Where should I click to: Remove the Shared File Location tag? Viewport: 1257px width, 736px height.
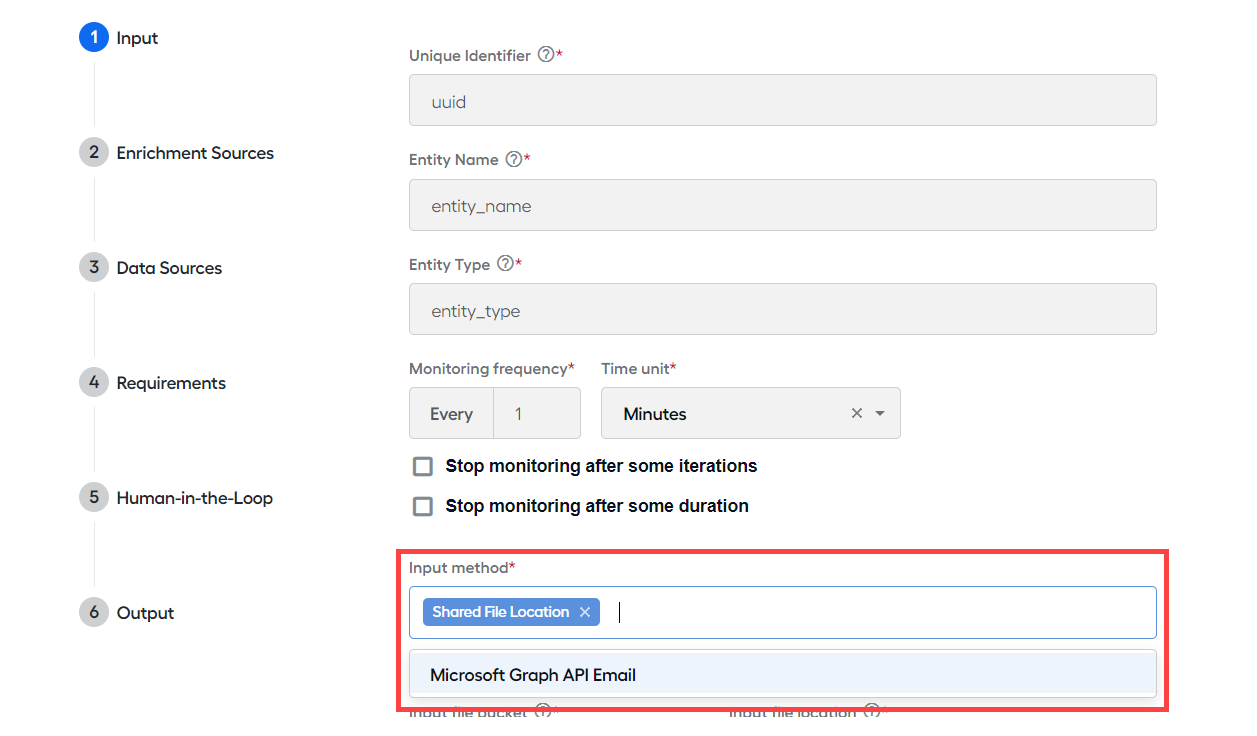click(x=585, y=612)
